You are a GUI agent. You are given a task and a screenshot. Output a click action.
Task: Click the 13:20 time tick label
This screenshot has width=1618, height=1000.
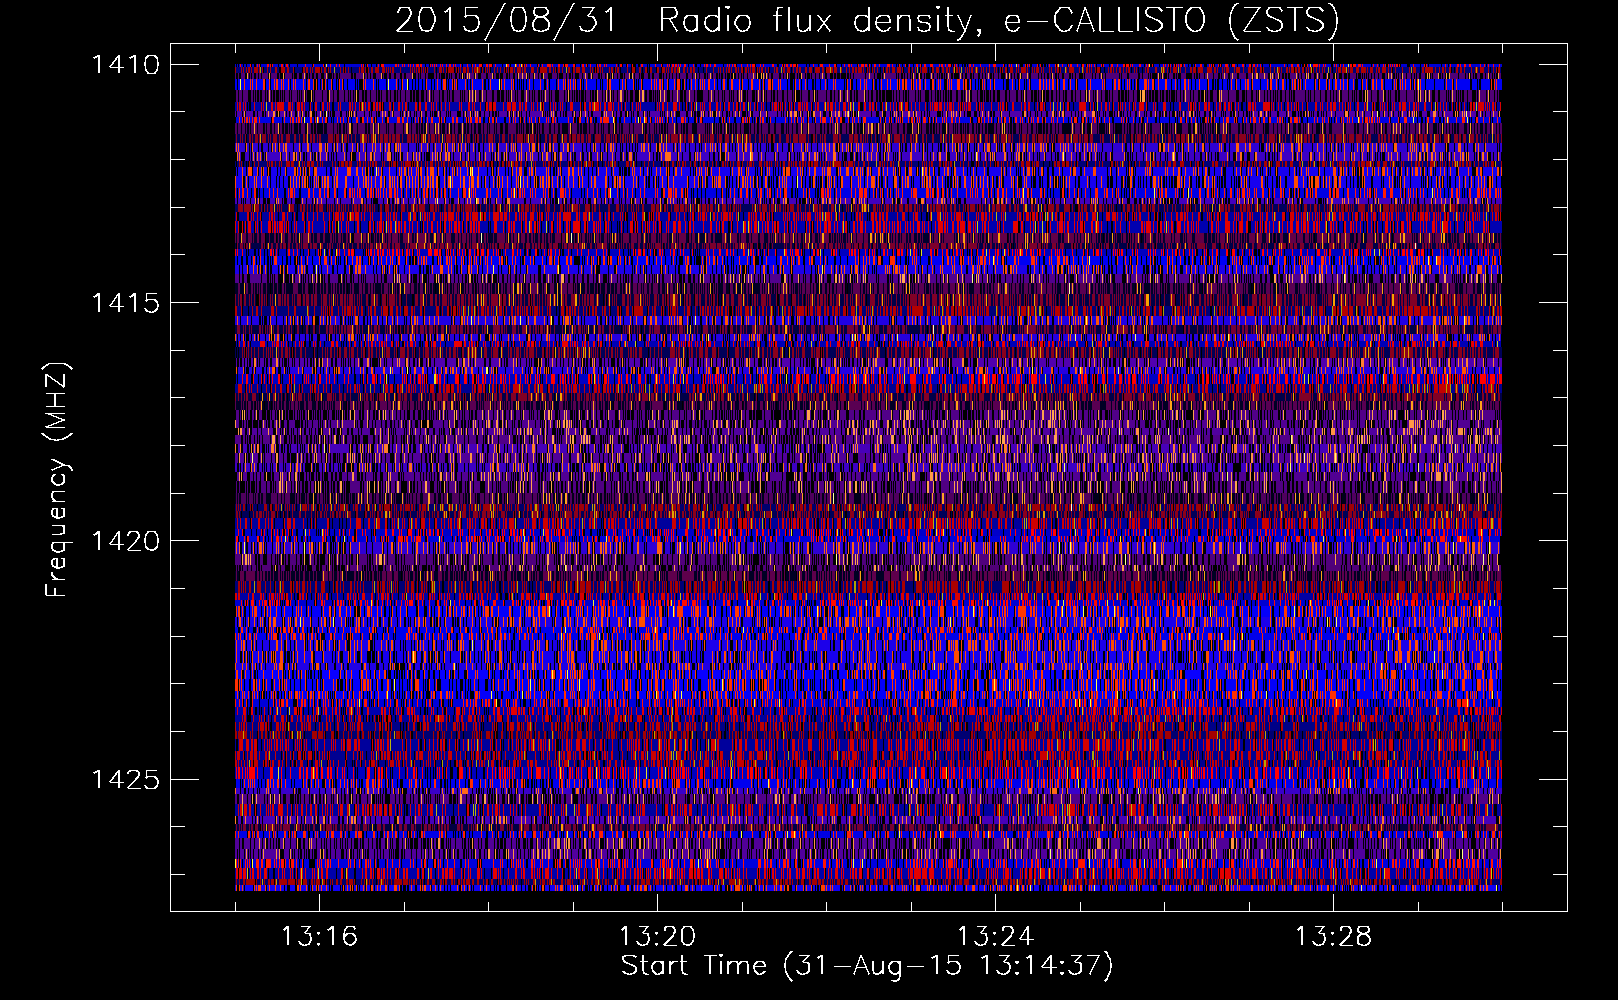click(x=657, y=937)
